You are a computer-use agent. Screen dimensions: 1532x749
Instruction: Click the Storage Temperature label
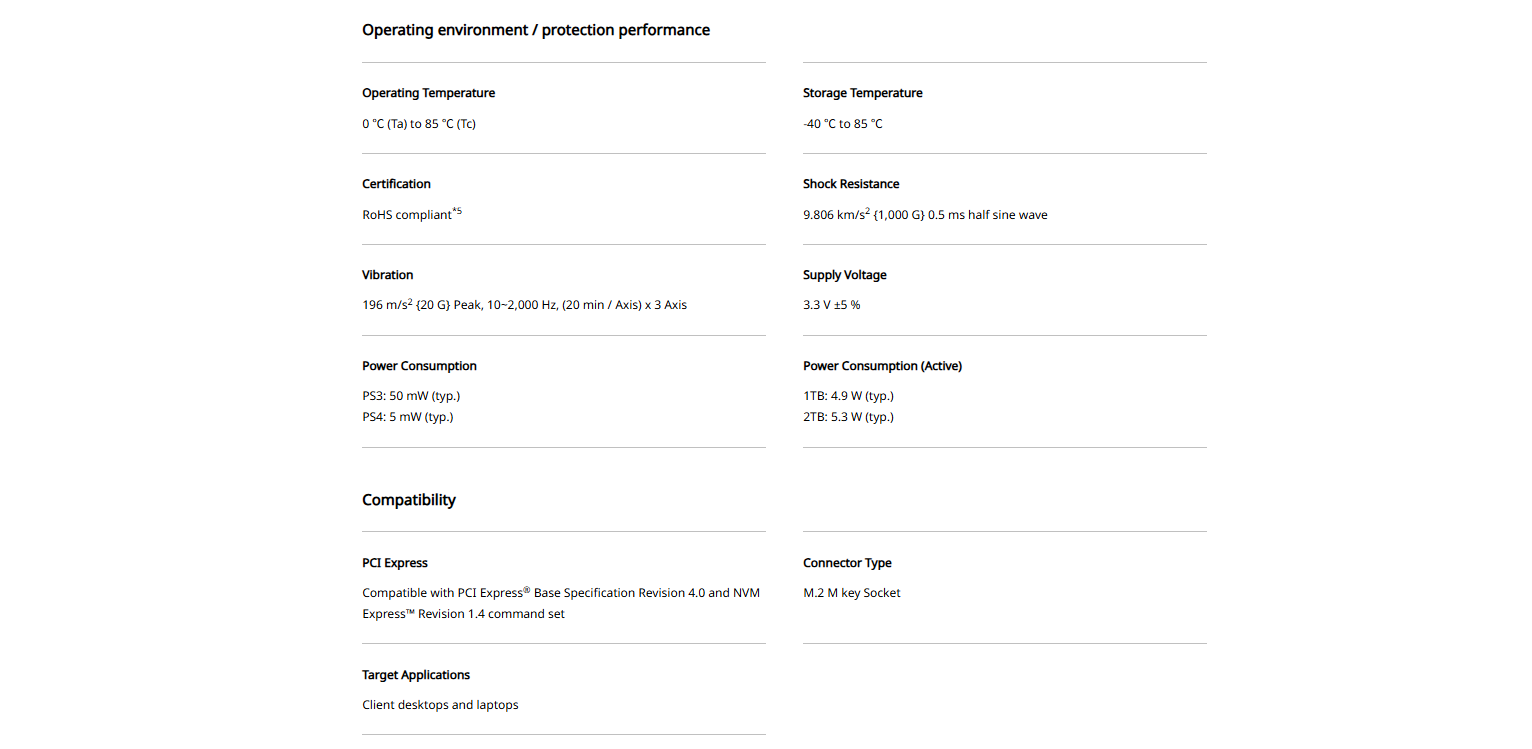[x=862, y=93]
